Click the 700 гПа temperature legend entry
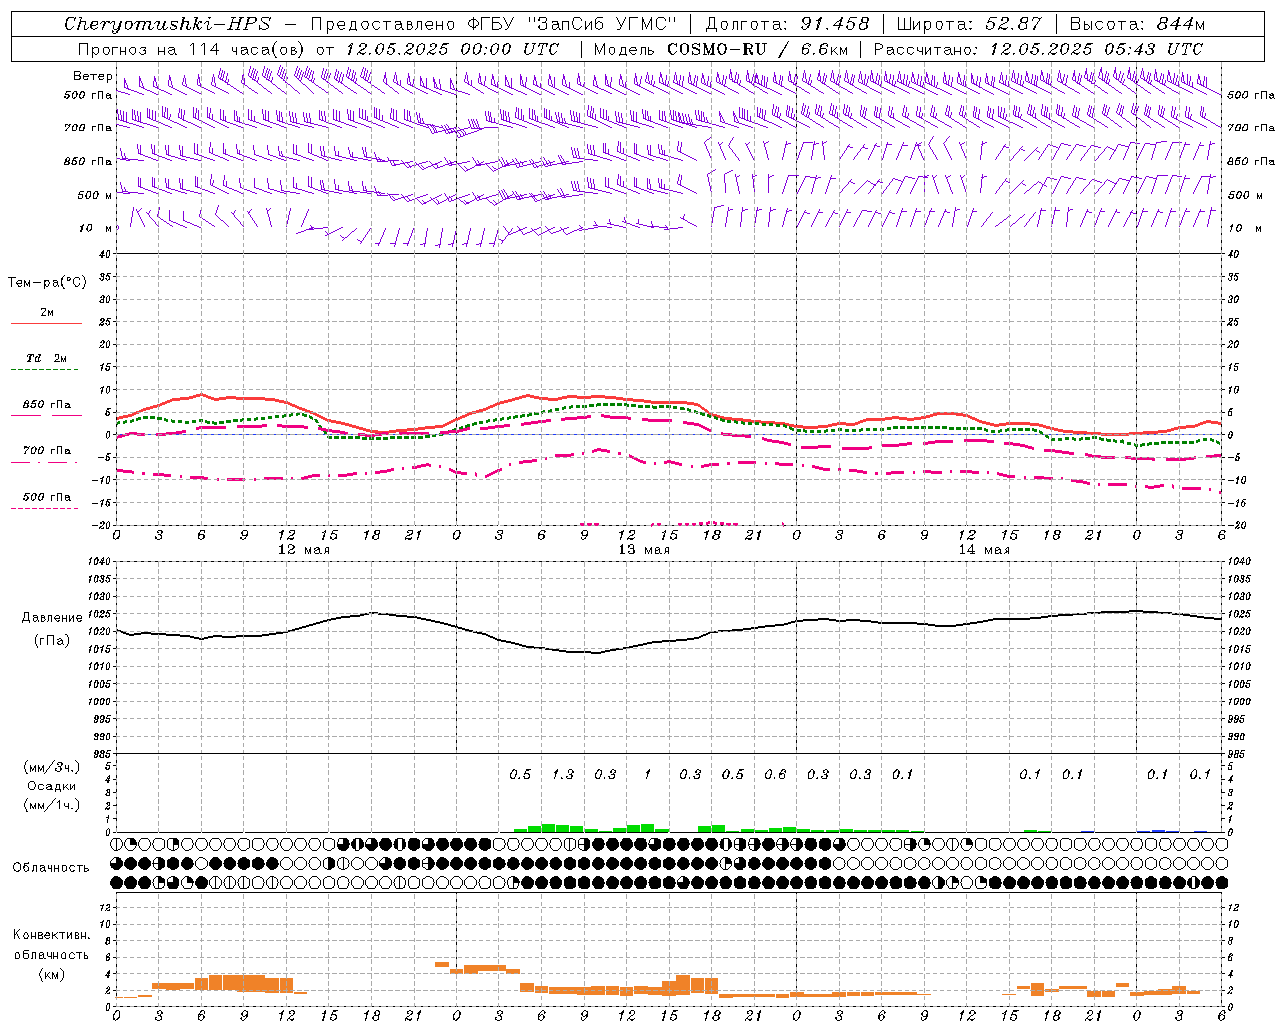The width and height of the screenshot is (1280, 1024). 47,451
